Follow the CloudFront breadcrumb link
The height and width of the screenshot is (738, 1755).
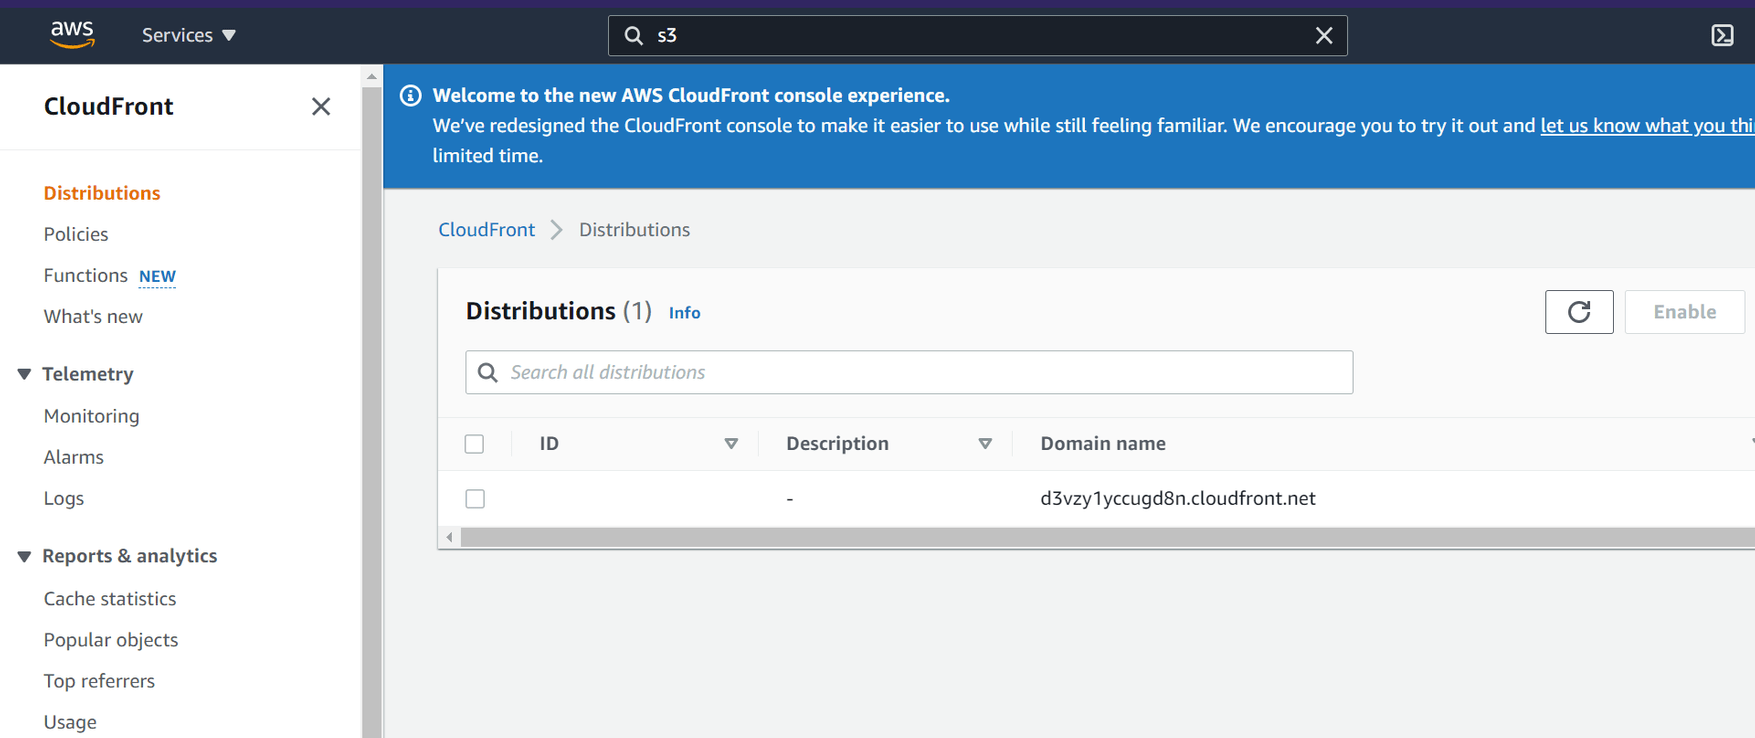point(486,229)
